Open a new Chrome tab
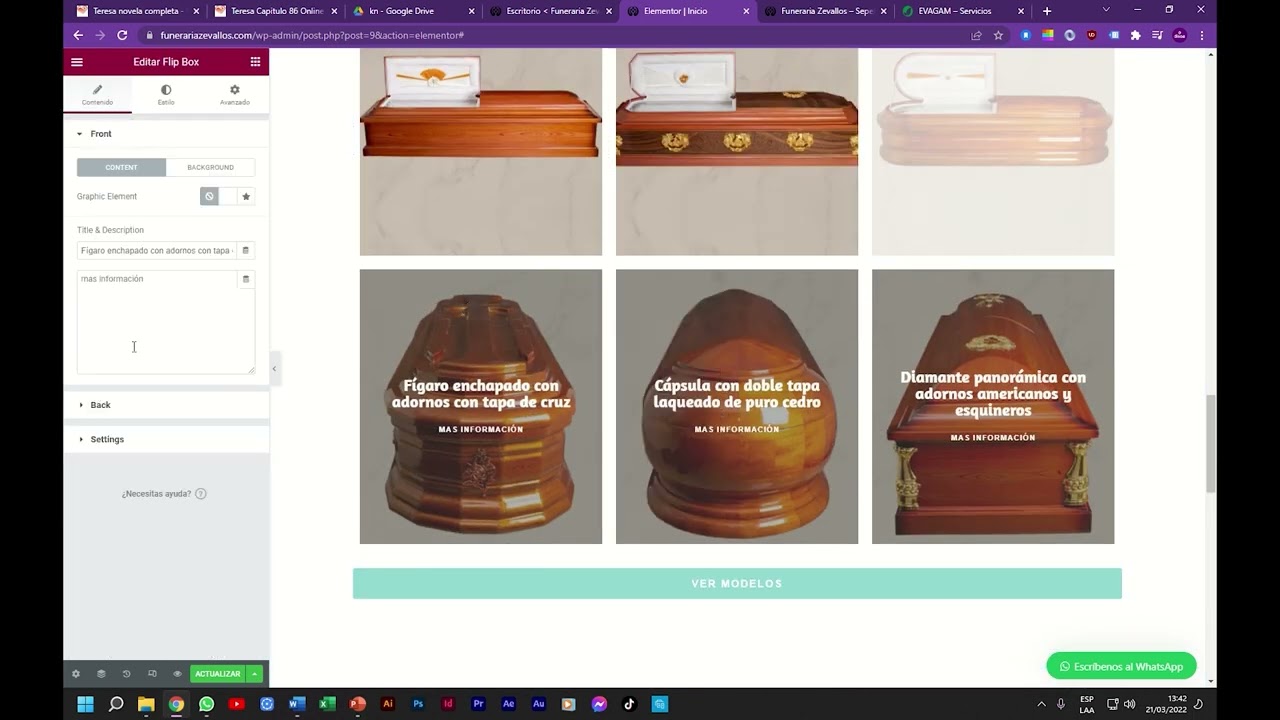The height and width of the screenshot is (720, 1280). [x=1047, y=11]
